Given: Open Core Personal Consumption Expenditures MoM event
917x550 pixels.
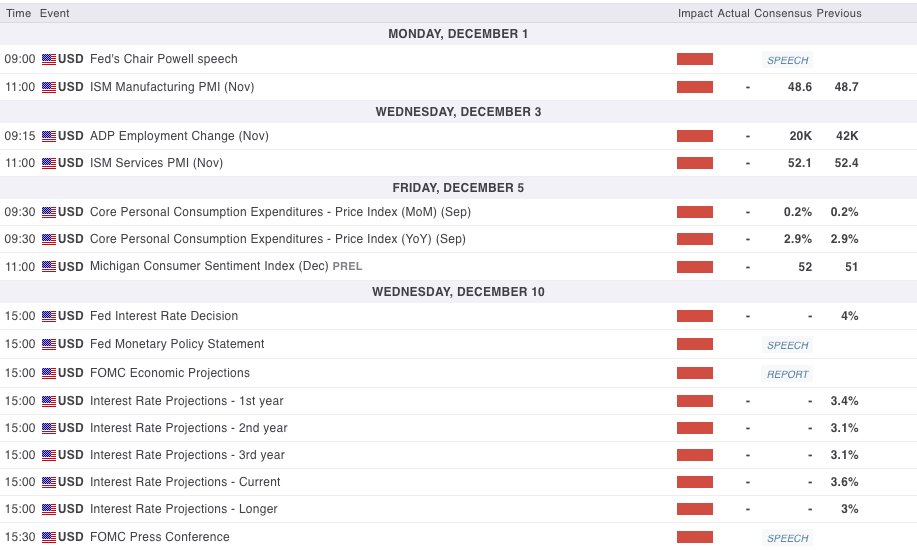Looking at the screenshot, I should [x=280, y=212].
